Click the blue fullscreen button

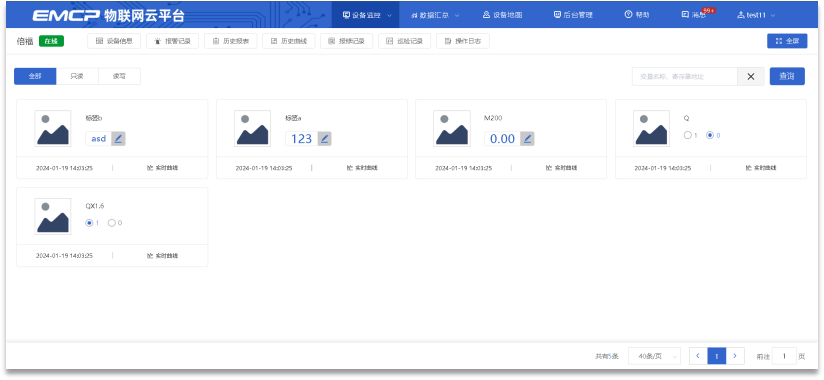787,41
